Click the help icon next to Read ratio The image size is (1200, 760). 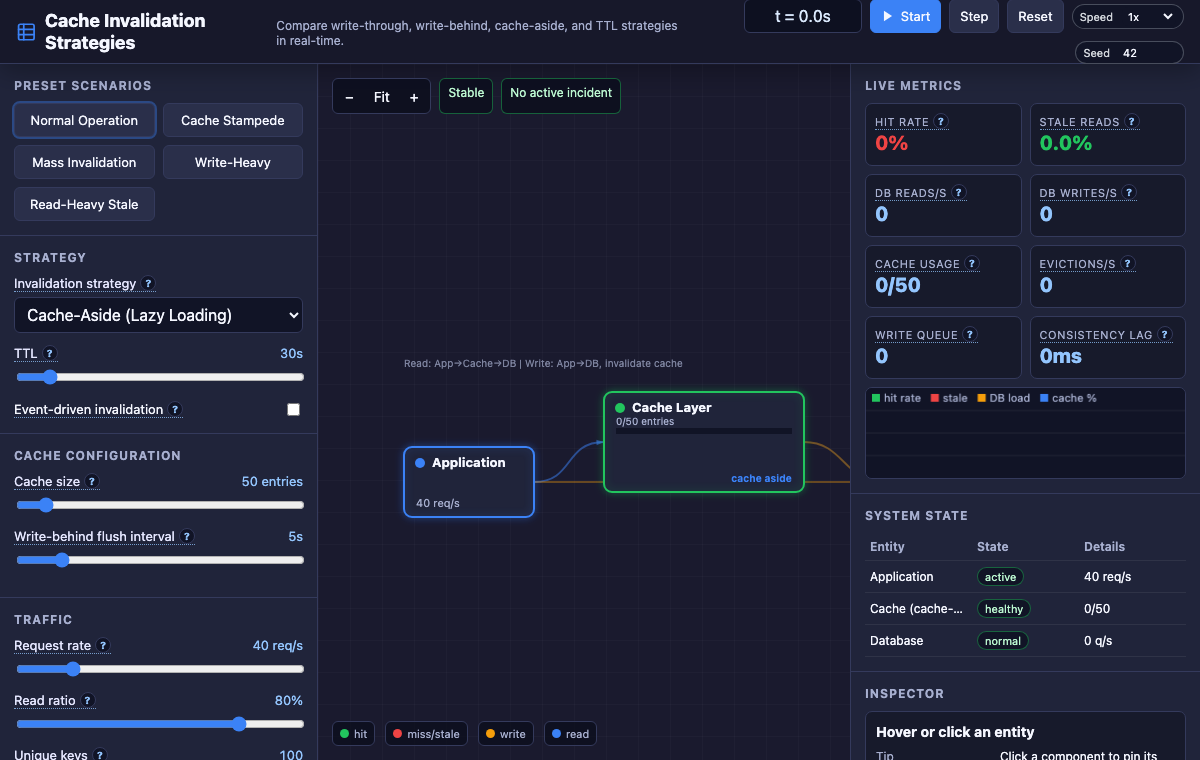(x=88, y=701)
